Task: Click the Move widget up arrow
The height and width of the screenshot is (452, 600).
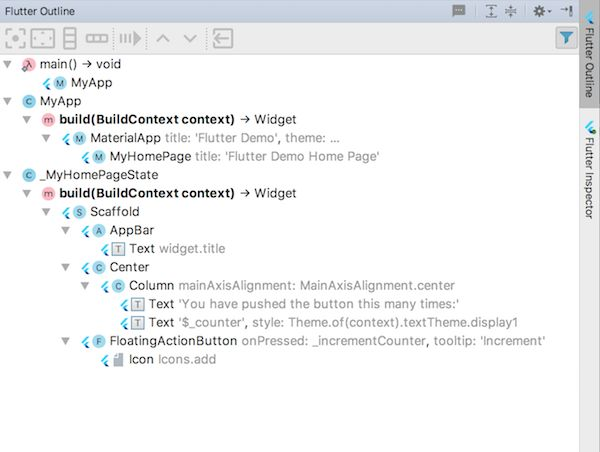Action: (x=163, y=38)
